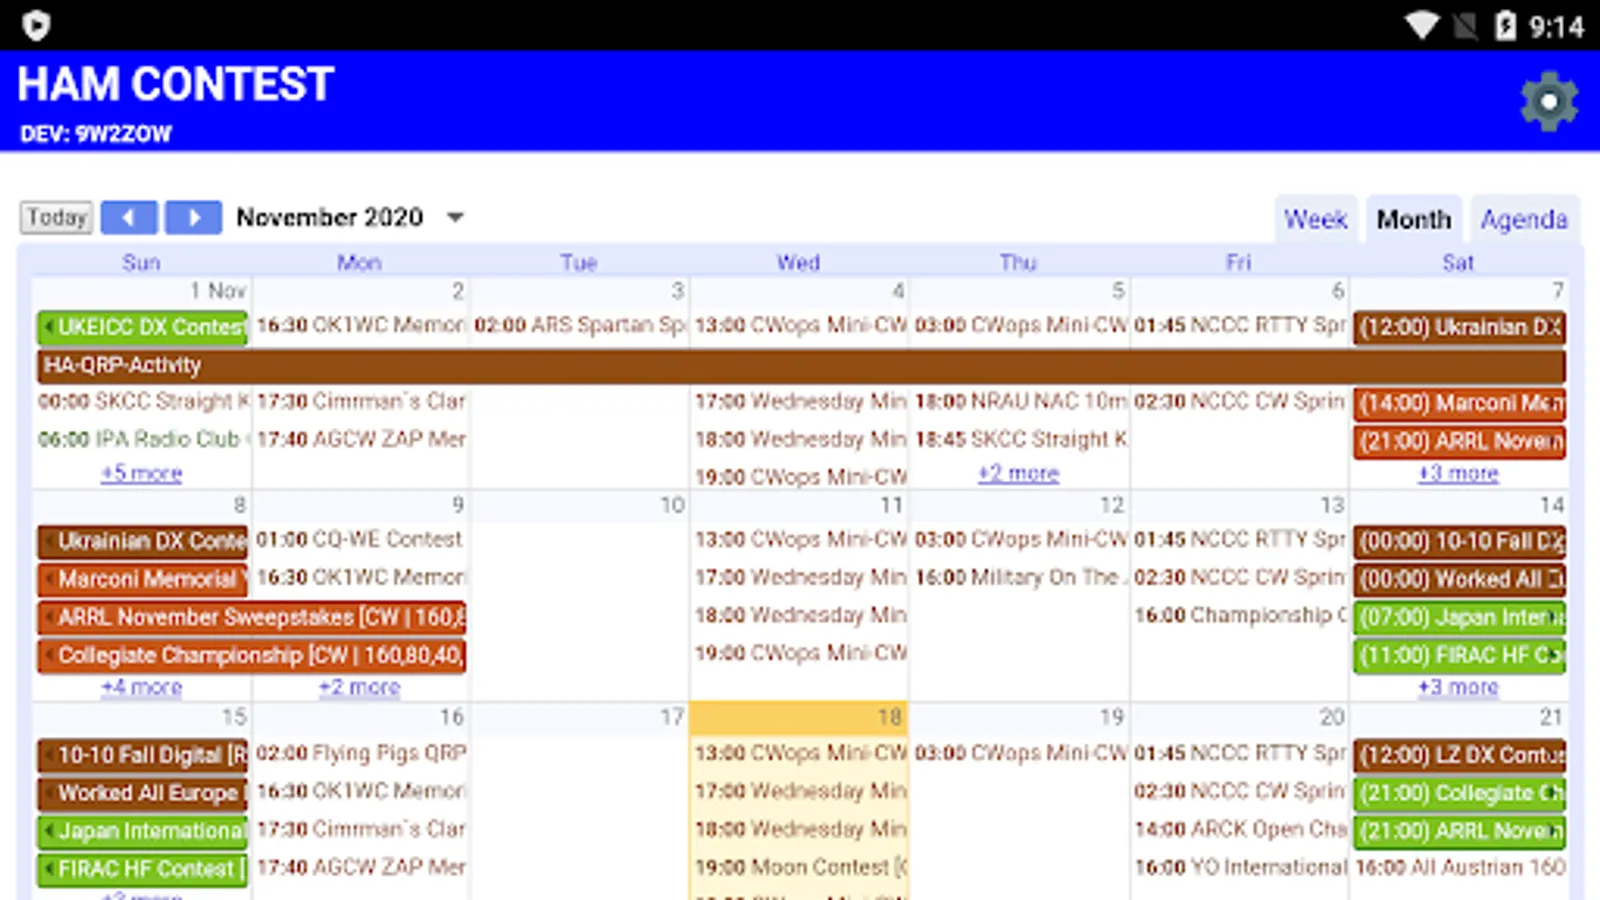Open the (12:00) Ukrainian DX event
Viewport: 1600px width, 900px height.
click(x=1460, y=327)
